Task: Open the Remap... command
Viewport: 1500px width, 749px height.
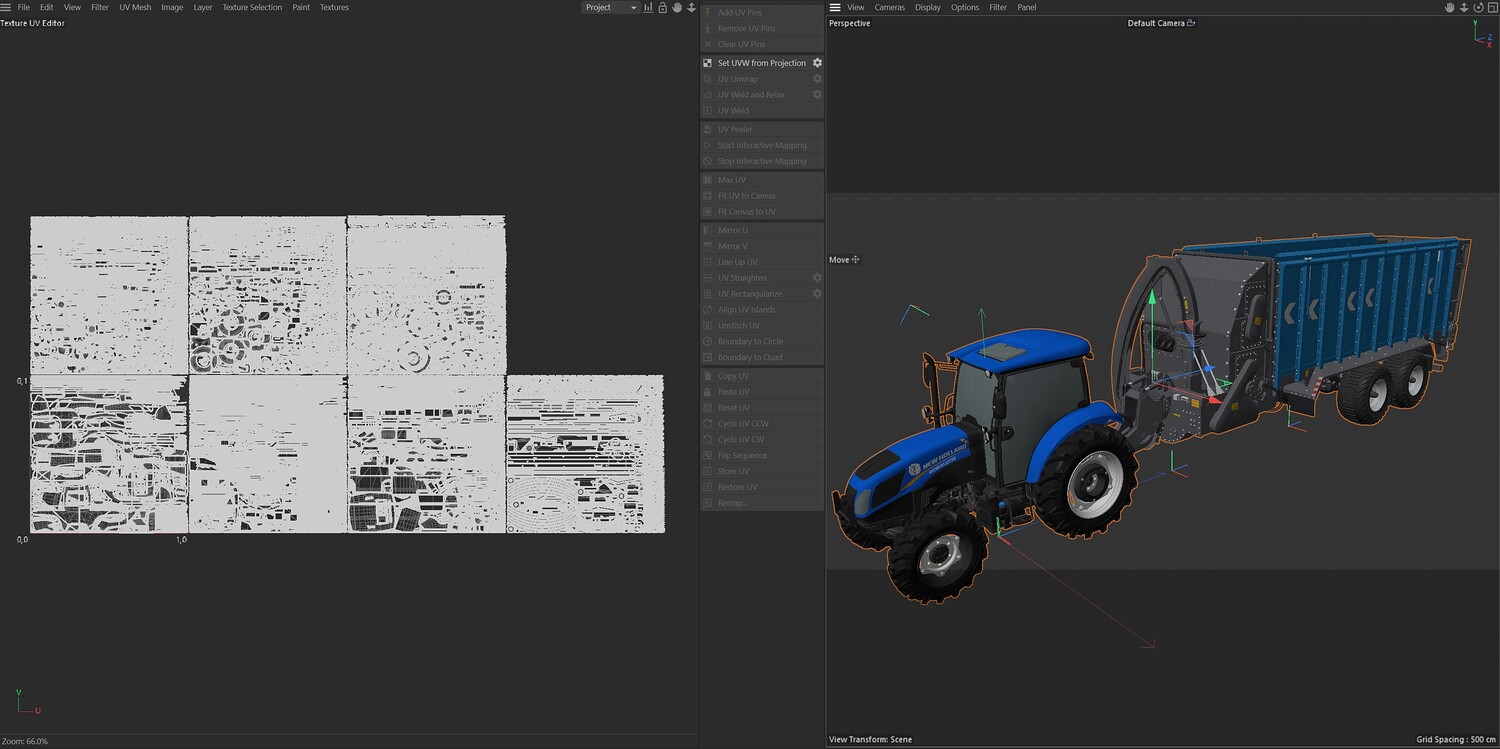Action: pyautogui.click(x=762, y=503)
